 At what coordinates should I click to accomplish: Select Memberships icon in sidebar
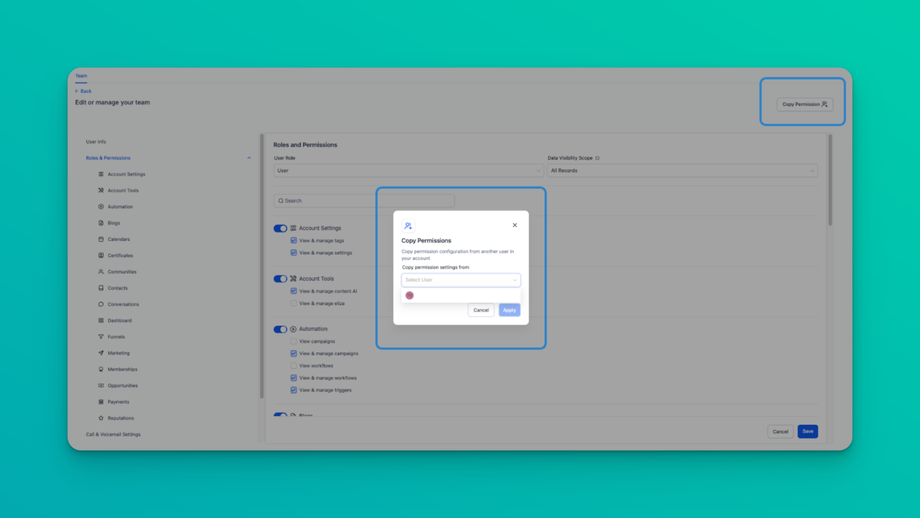(101, 370)
